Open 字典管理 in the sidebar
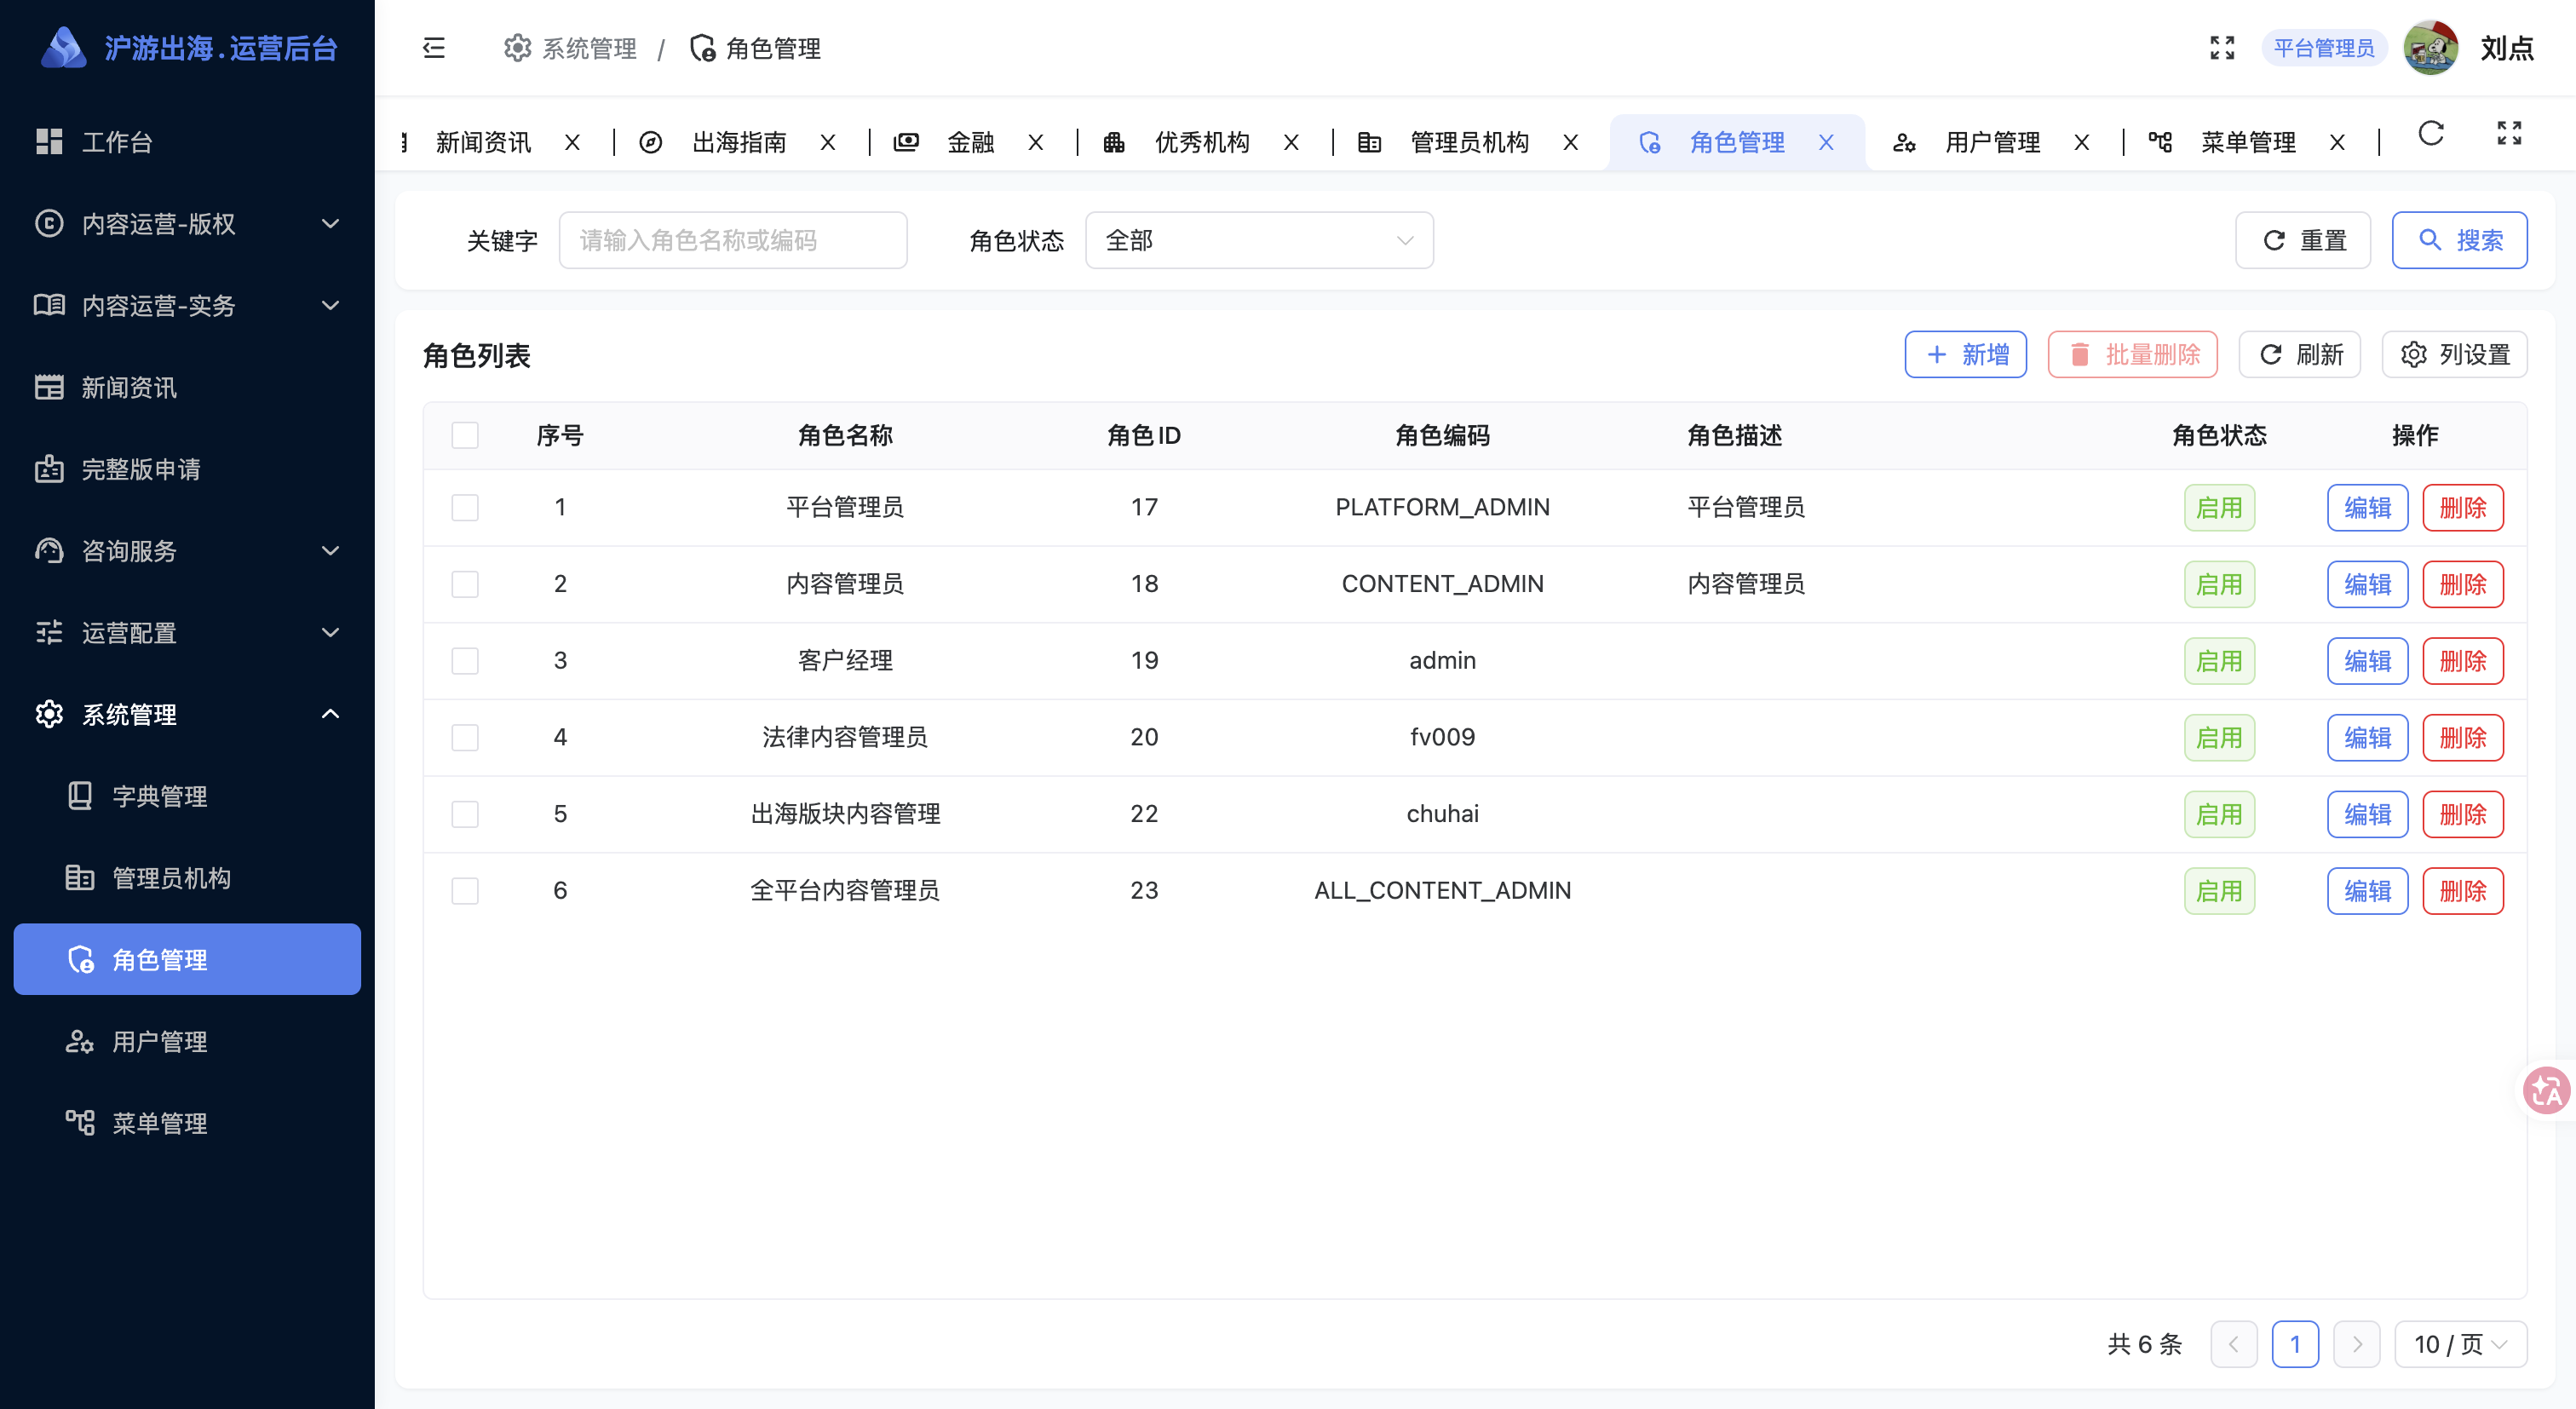Screen dimensions: 2576x1409 click(x=187, y=796)
